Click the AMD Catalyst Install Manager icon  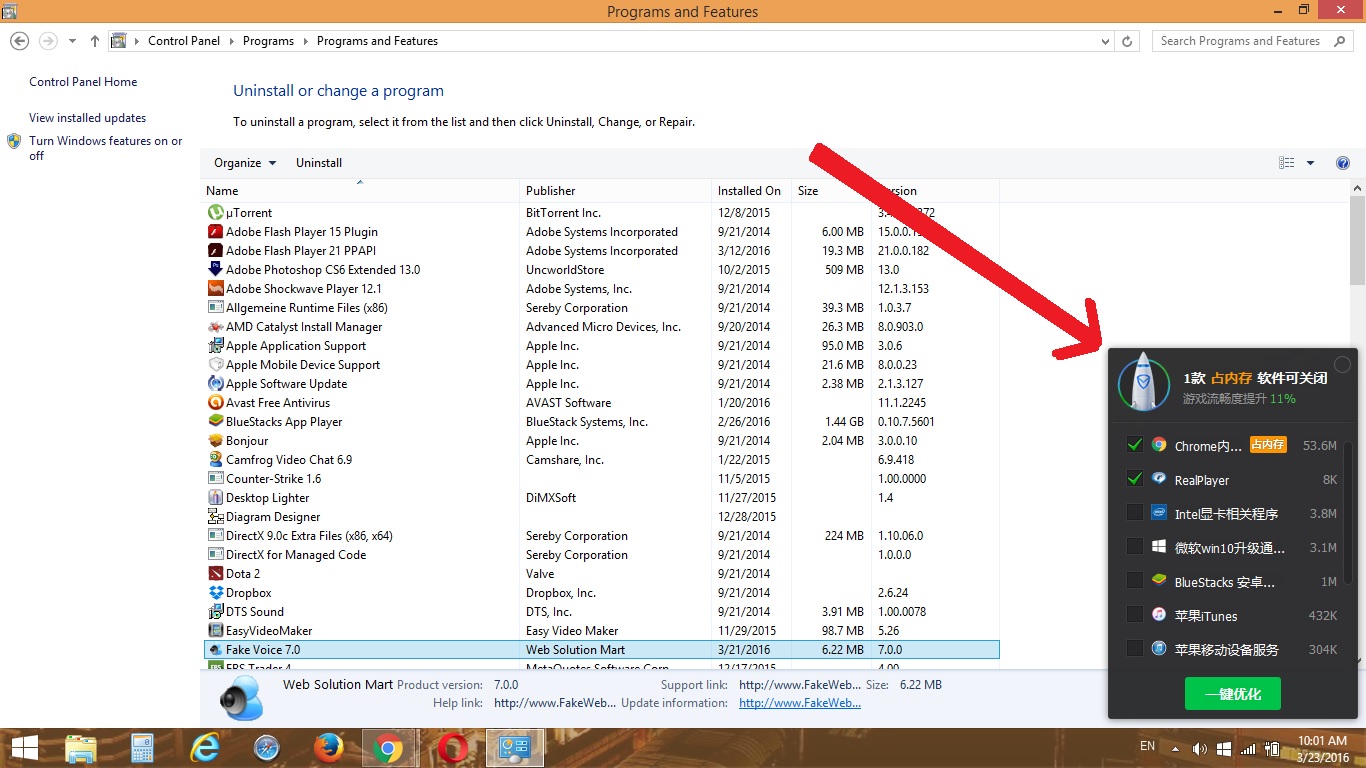pyautogui.click(x=215, y=326)
